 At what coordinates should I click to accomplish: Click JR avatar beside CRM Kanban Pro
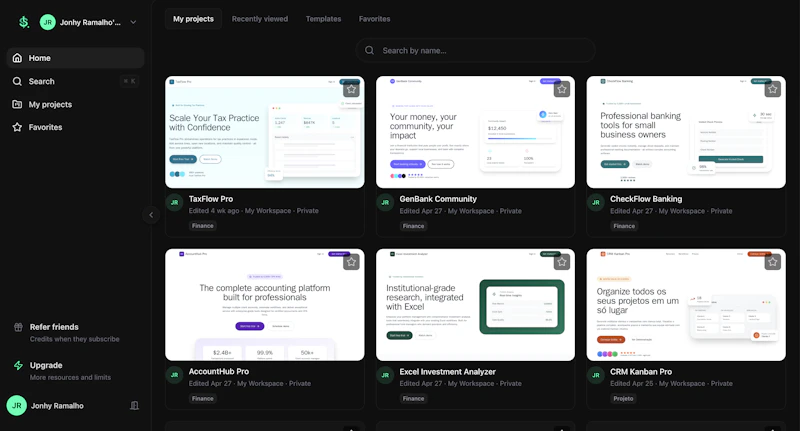tap(596, 375)
